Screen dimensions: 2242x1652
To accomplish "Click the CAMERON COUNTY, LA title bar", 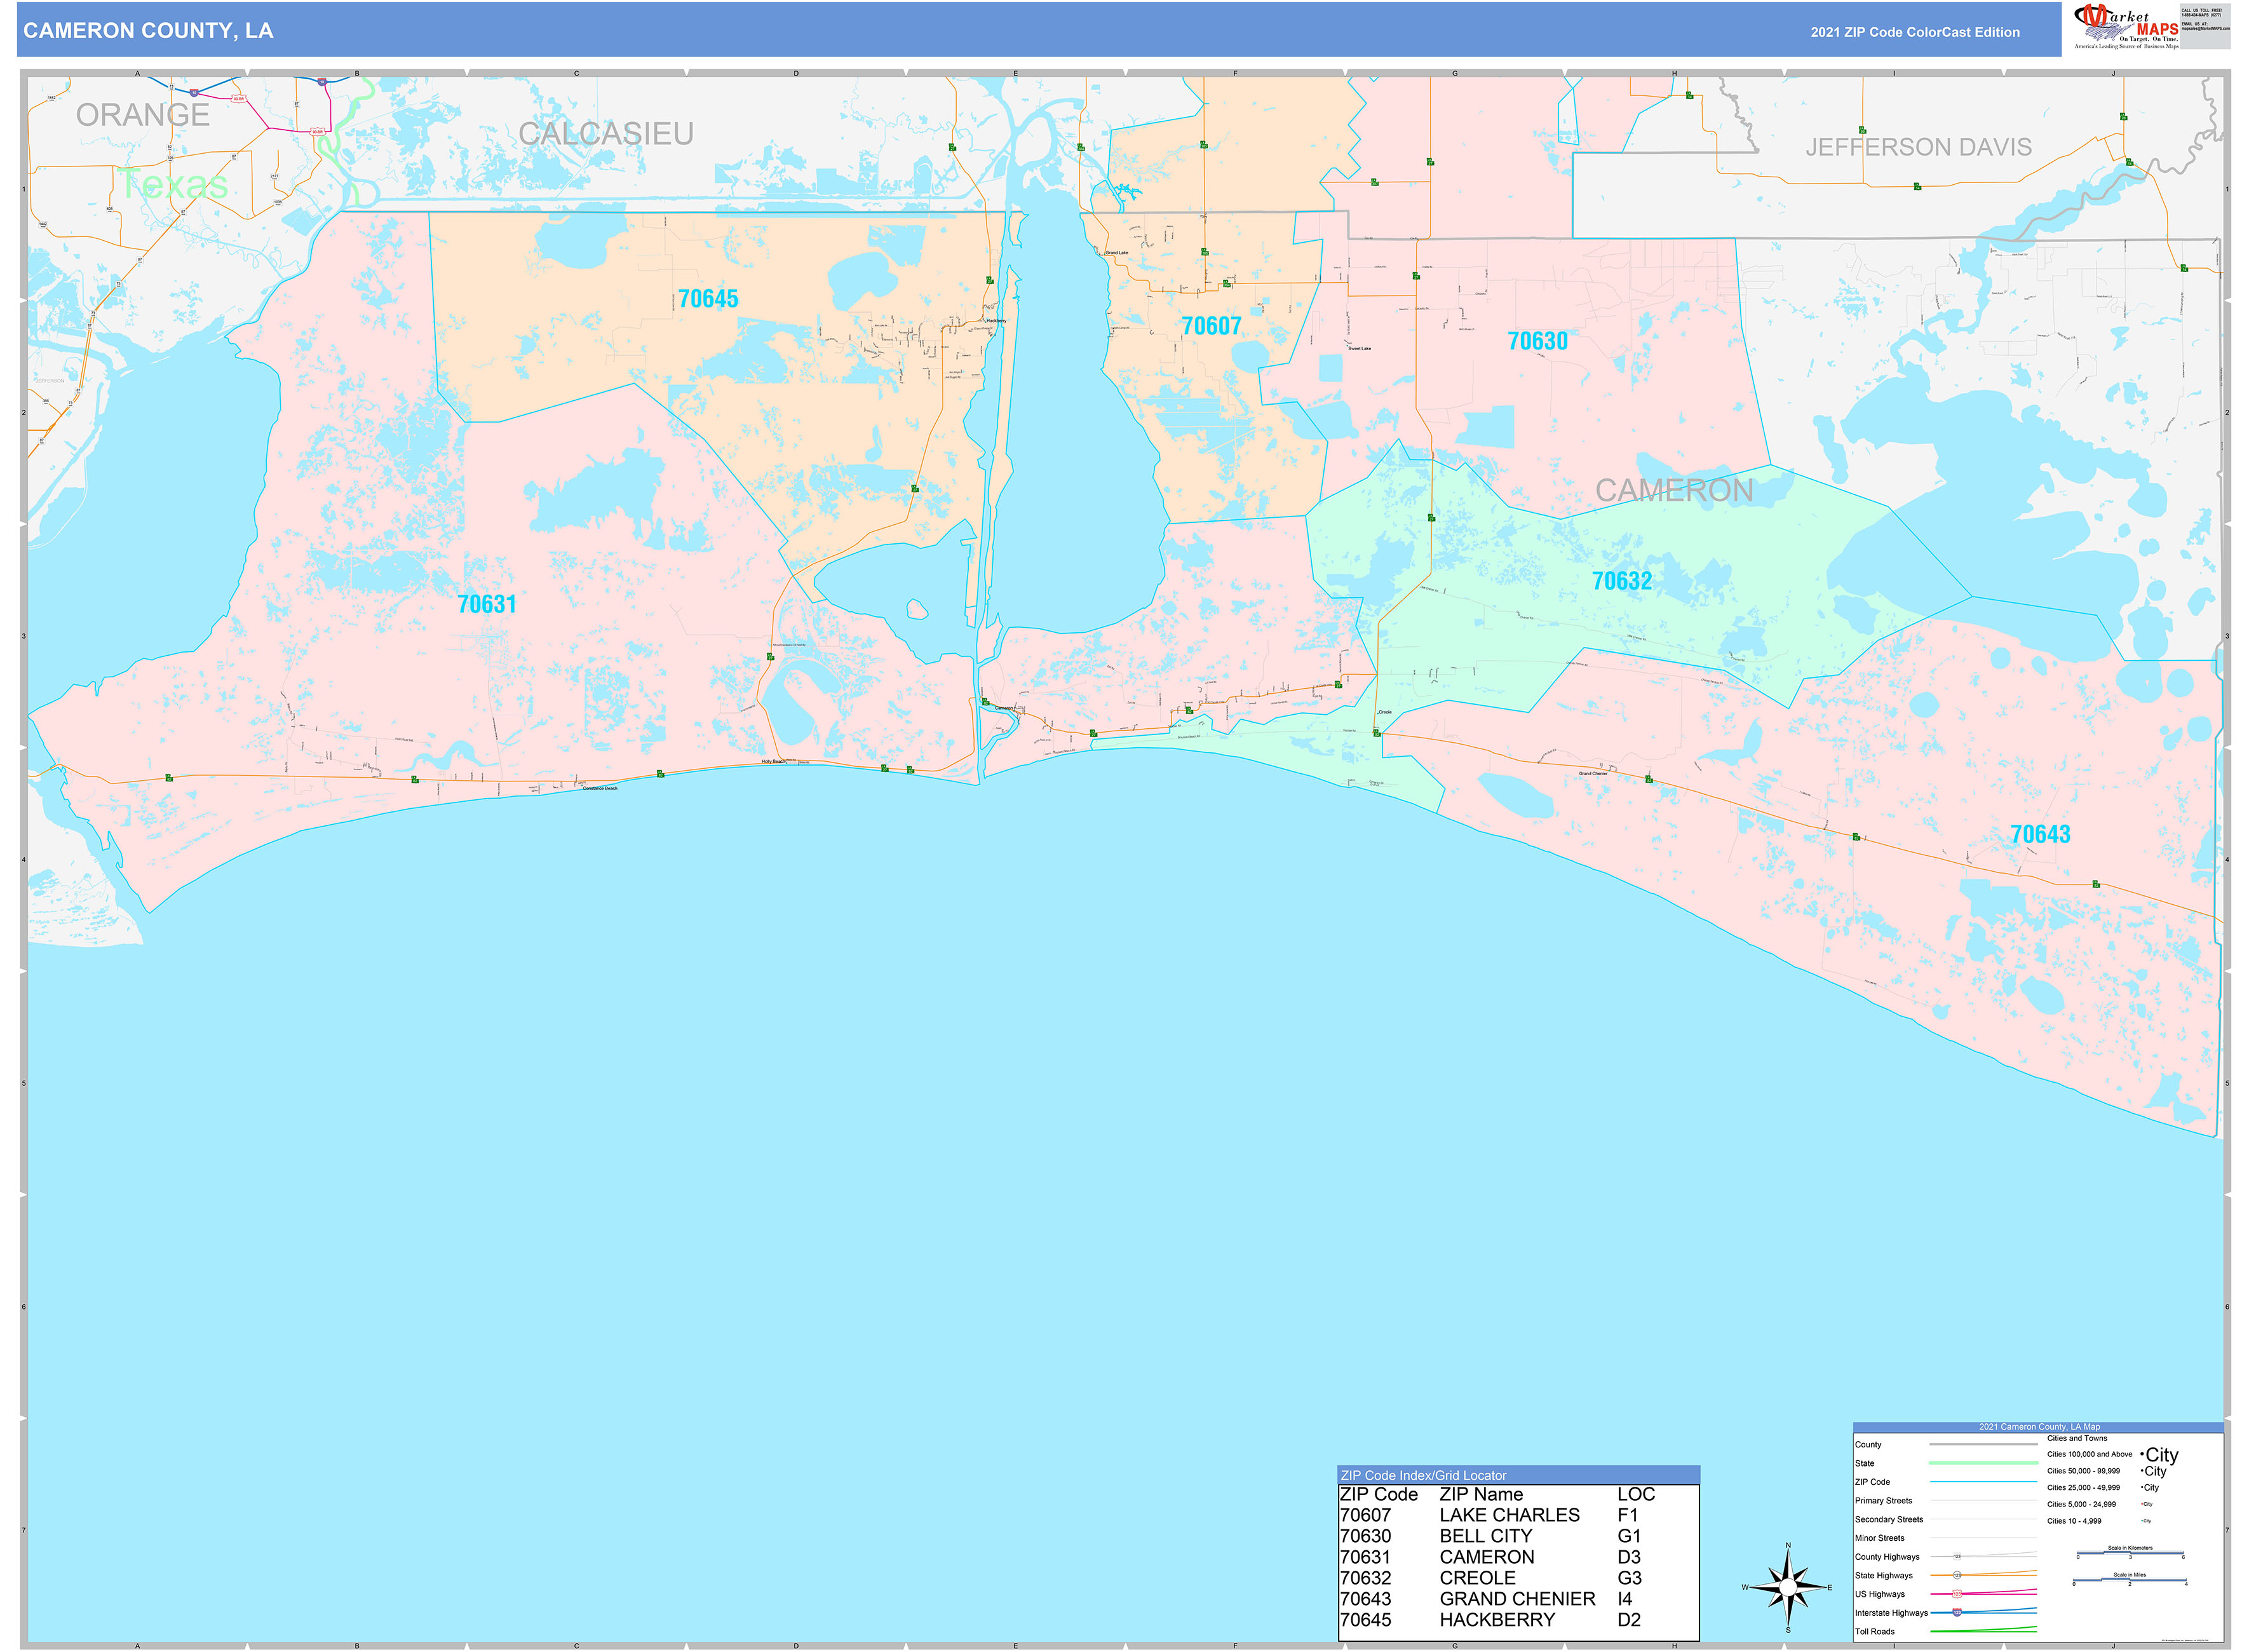I will click(148, 31).
